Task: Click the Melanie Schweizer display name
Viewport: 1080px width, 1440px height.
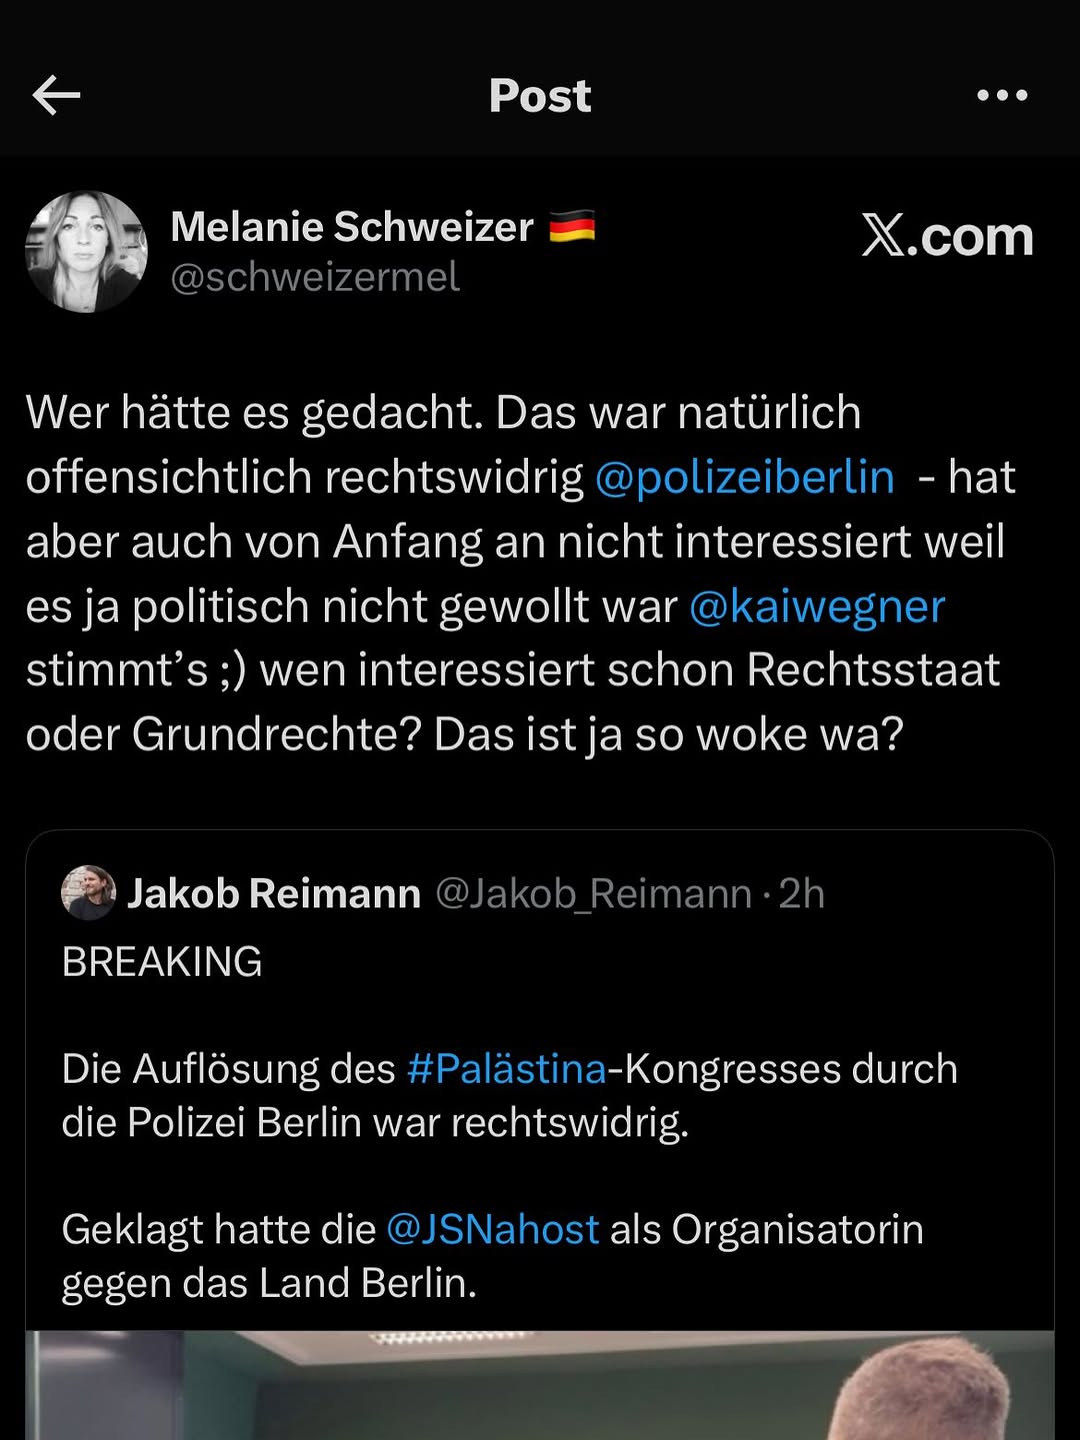Action: click(352, 227)
